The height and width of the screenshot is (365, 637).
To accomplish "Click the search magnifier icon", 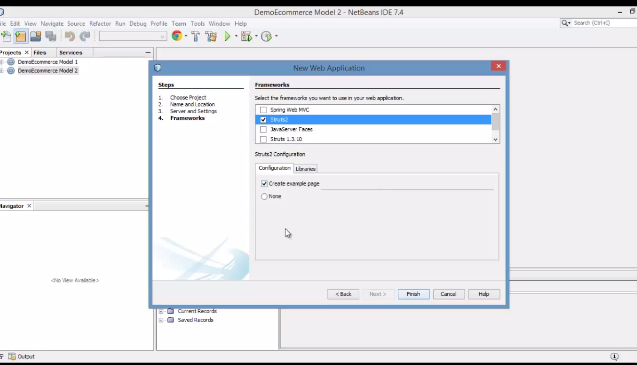I will pos(565,23).
